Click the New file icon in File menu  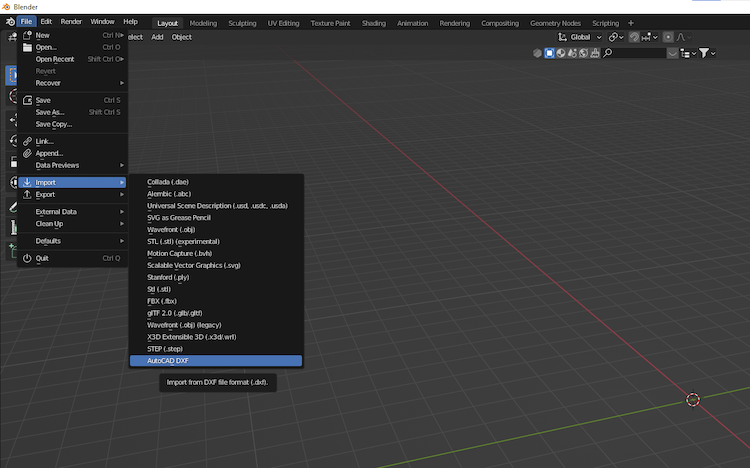pyautogui.click(x=27, y=35)
